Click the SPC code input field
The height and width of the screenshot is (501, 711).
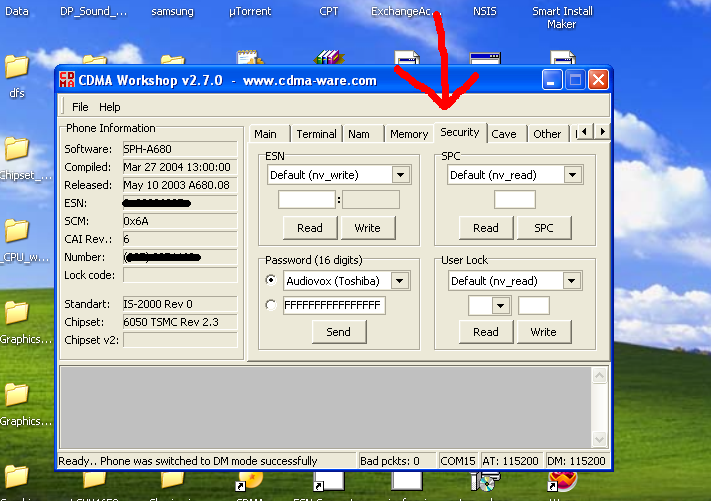tap(515, 199)
